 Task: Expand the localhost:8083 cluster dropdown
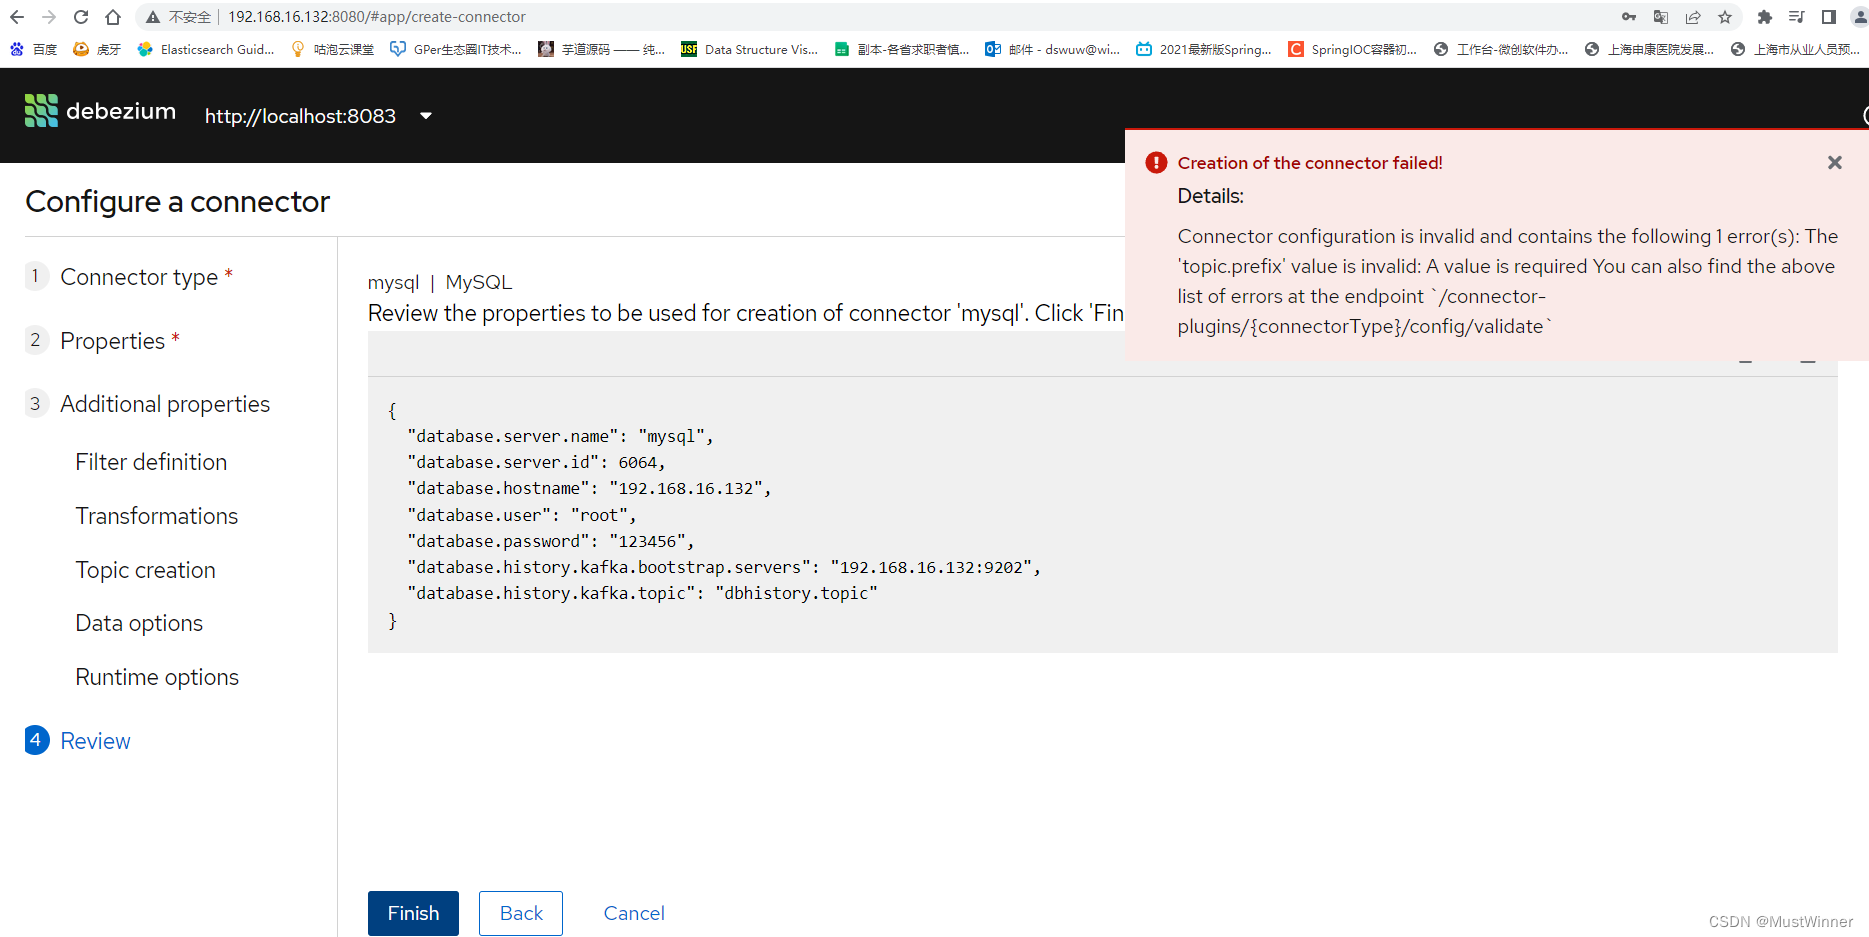[425, 116]
